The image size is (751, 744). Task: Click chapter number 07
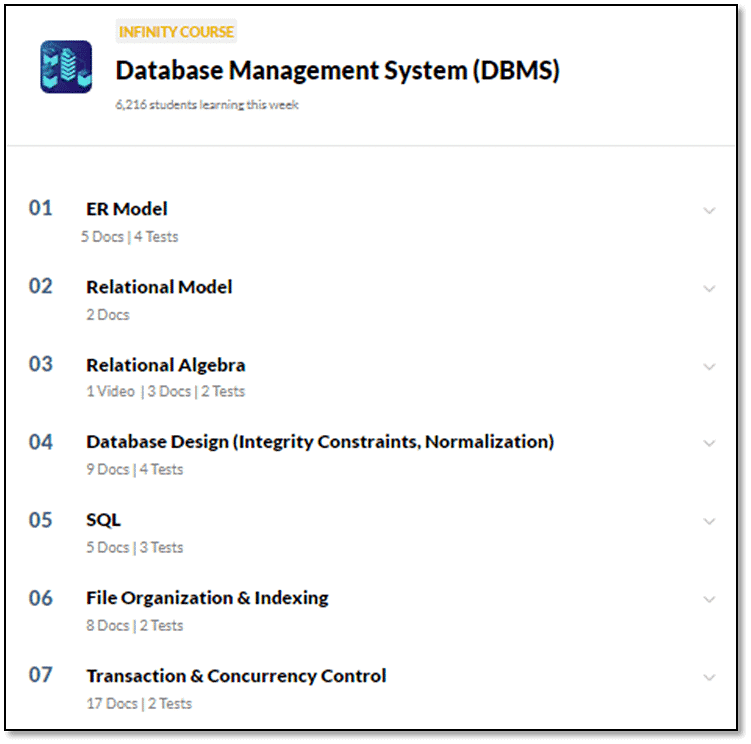coord(41,675)
